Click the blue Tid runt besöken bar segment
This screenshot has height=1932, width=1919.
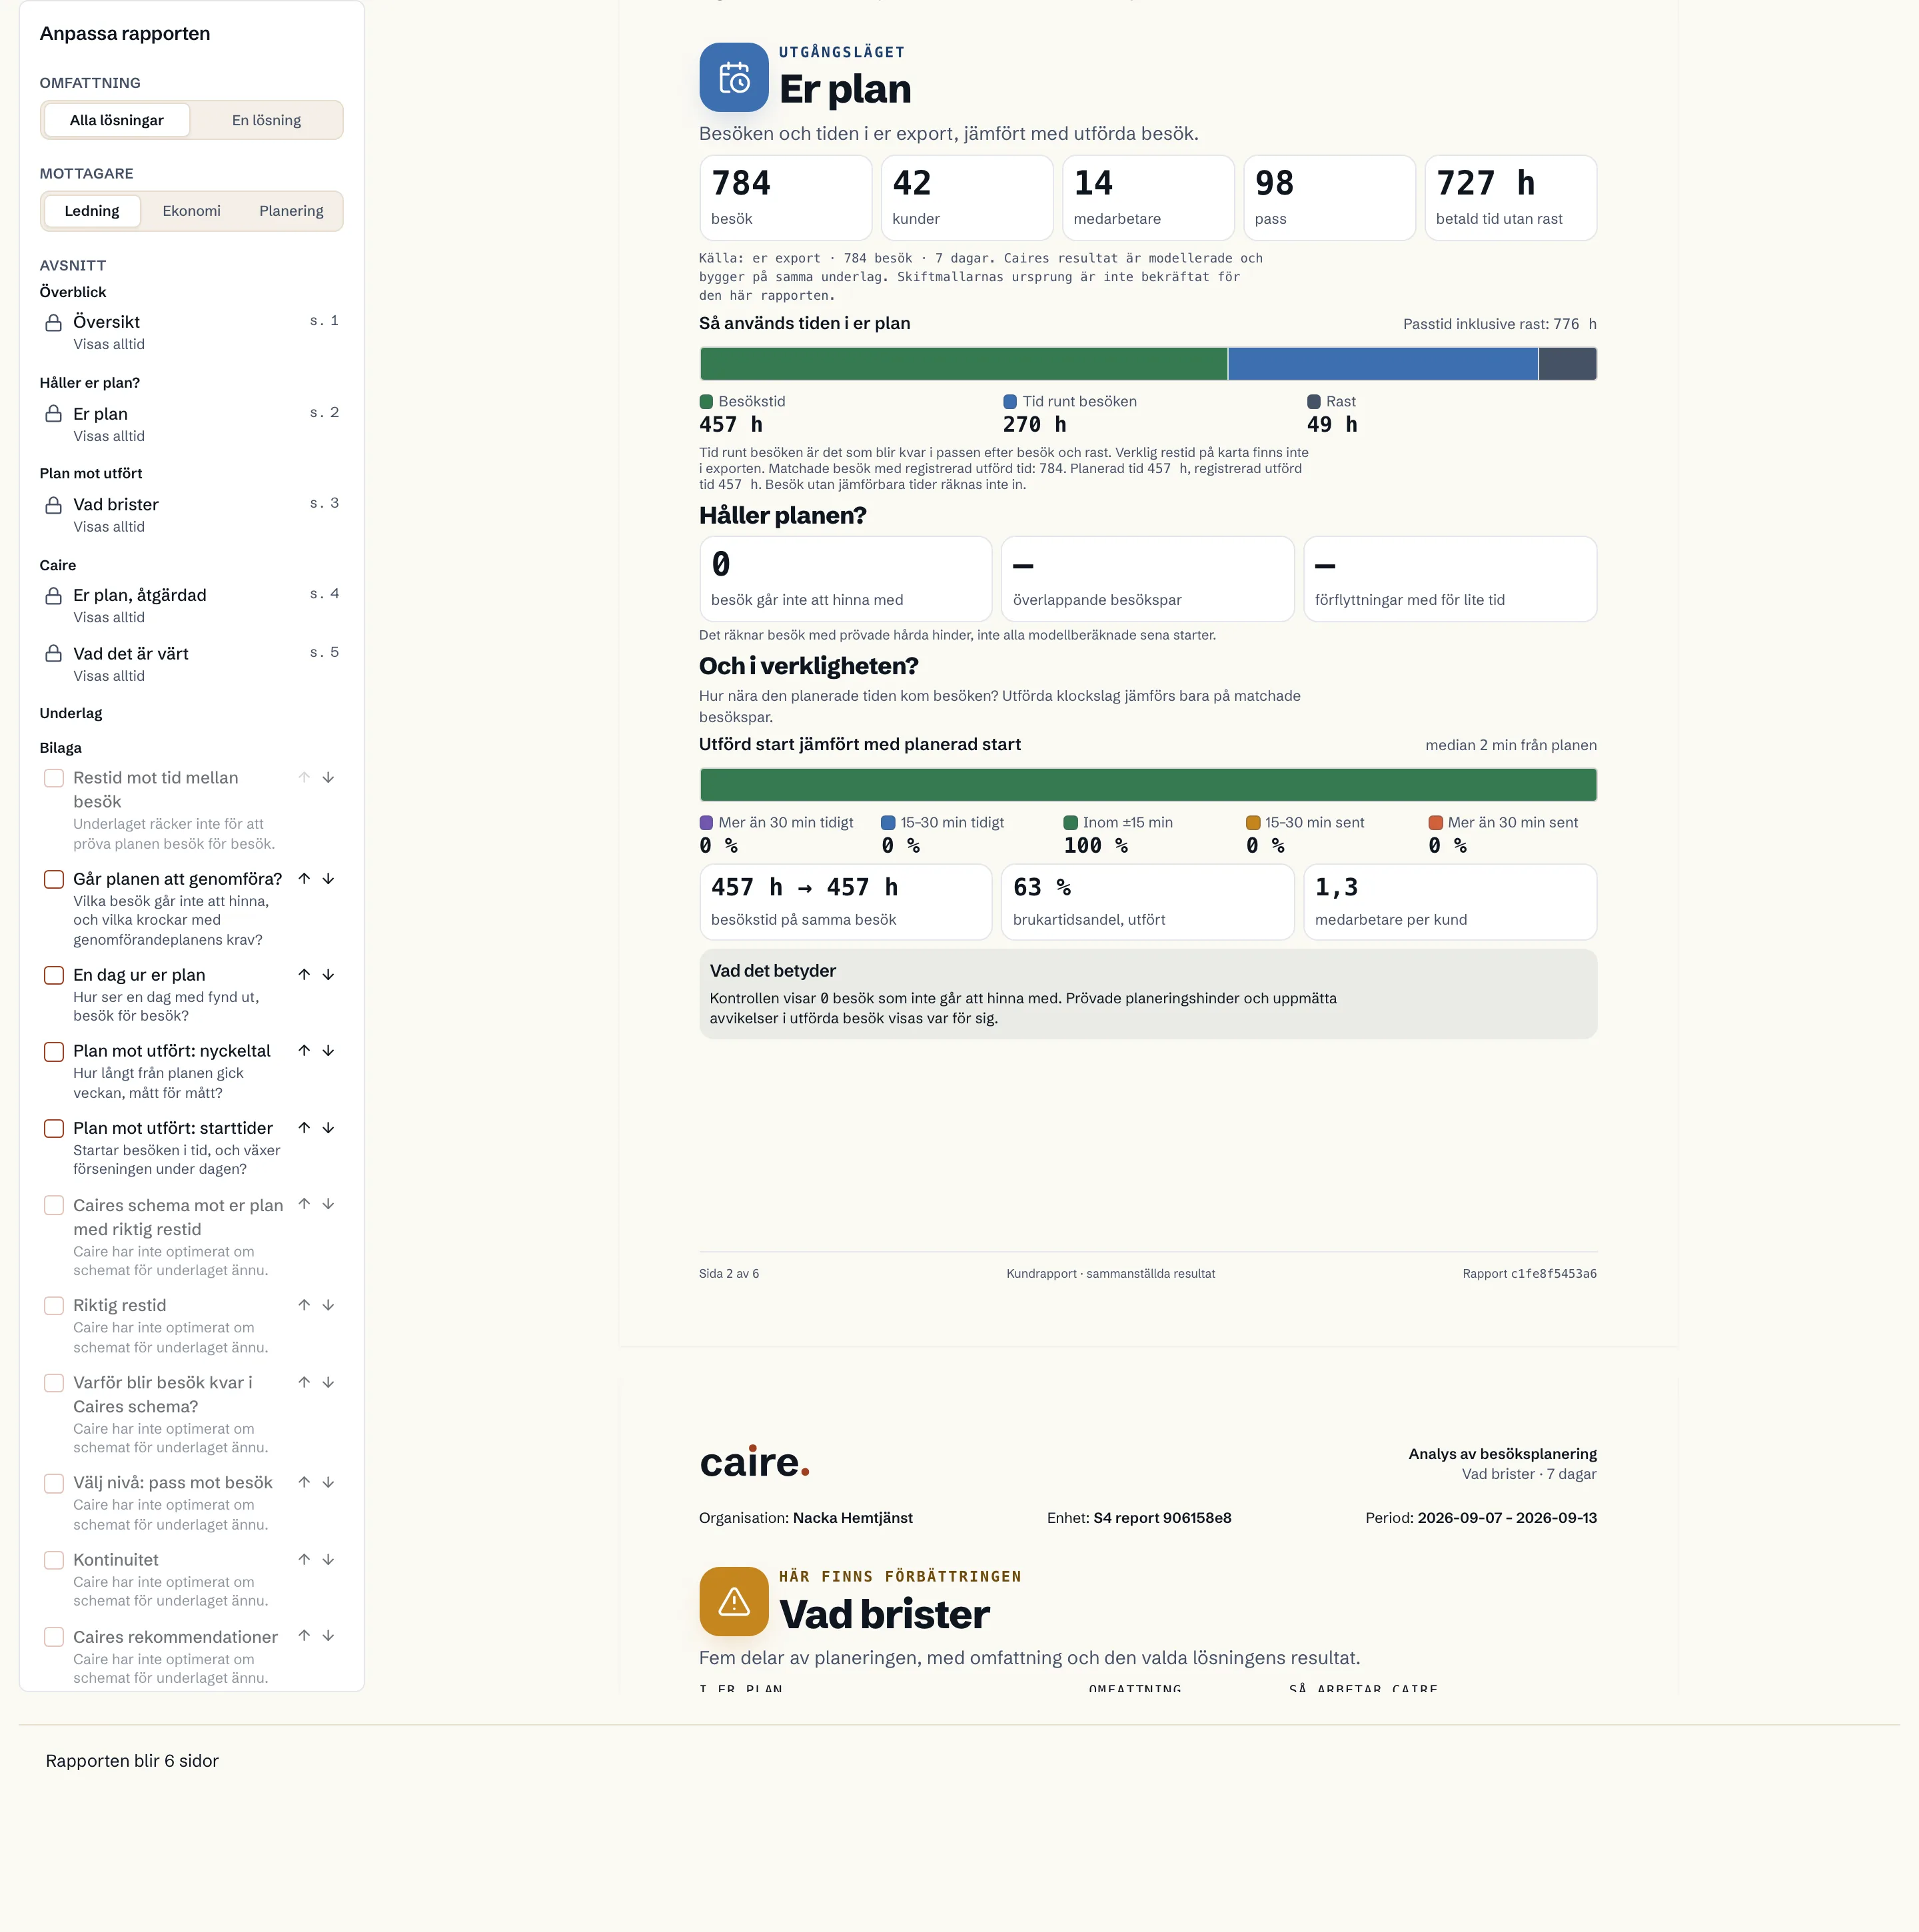1382,363
